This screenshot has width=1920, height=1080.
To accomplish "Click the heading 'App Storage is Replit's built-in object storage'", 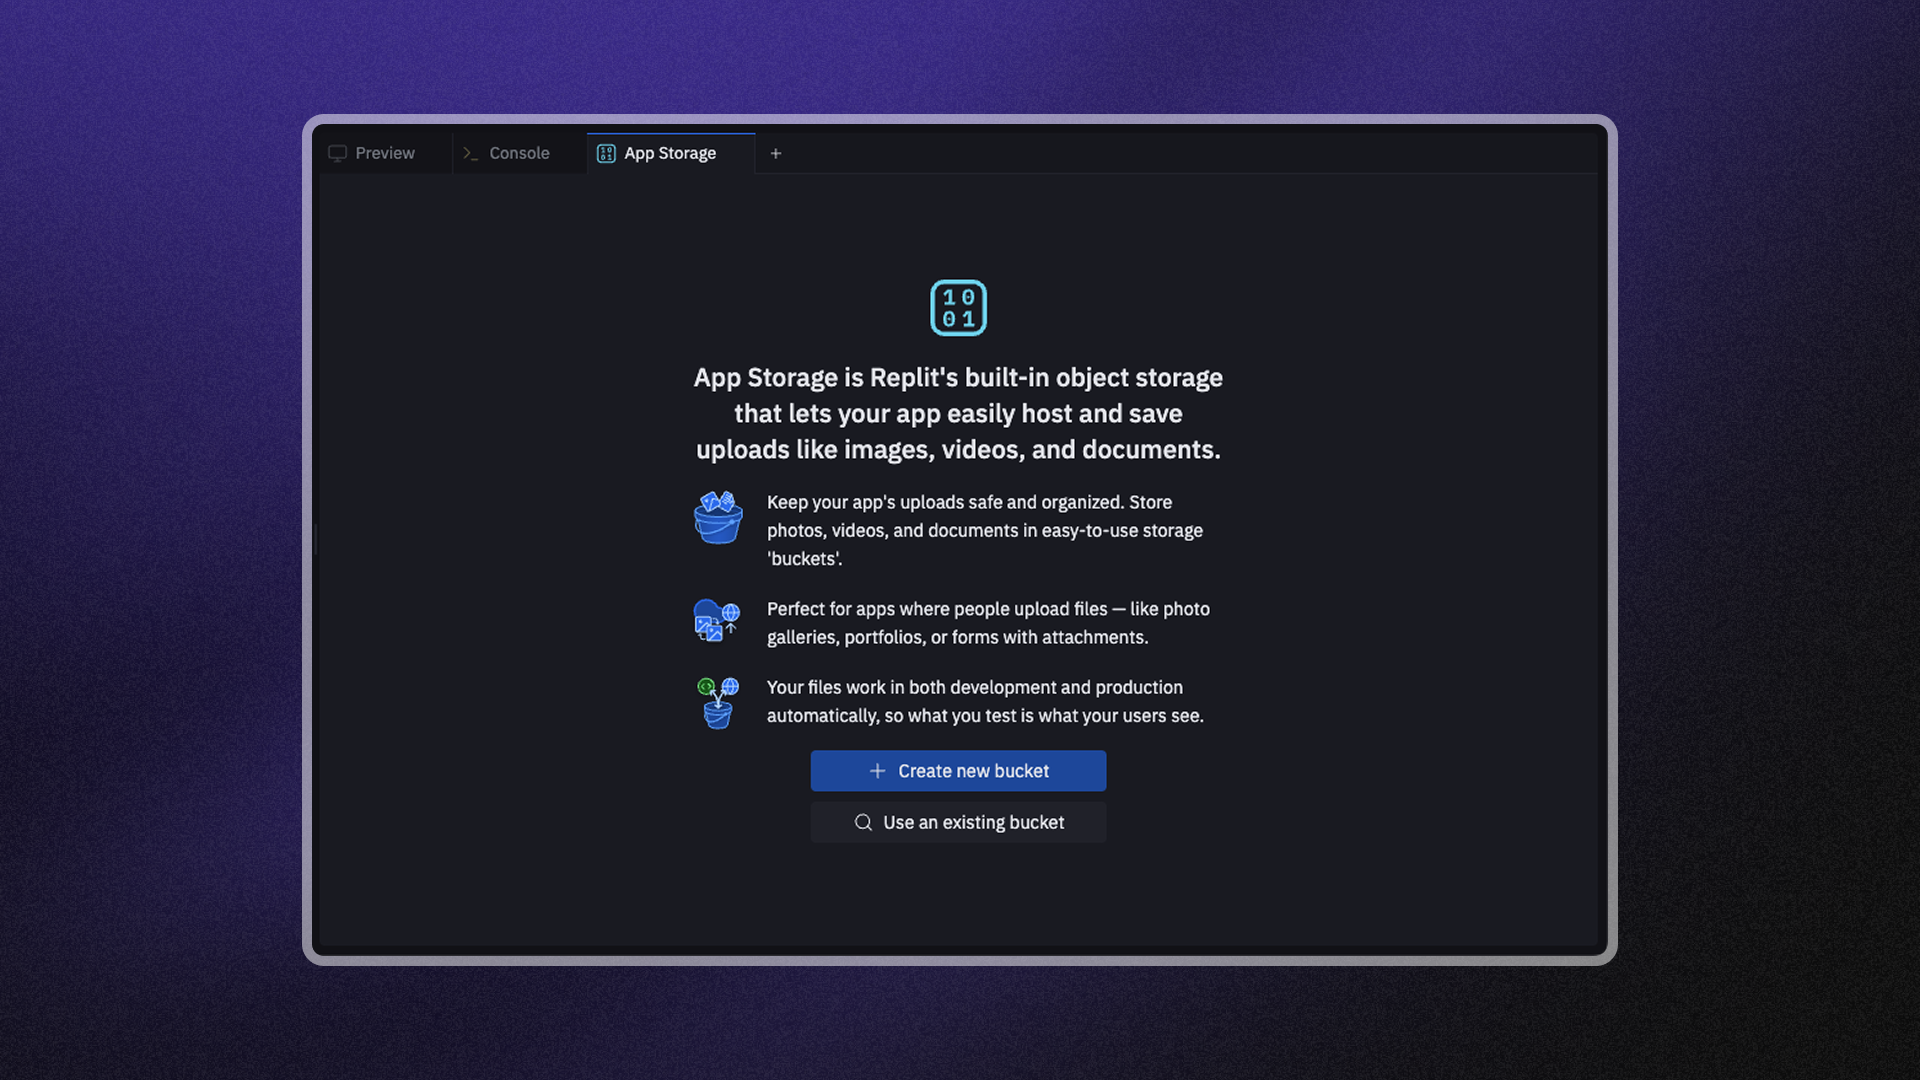I will (958, 378).
